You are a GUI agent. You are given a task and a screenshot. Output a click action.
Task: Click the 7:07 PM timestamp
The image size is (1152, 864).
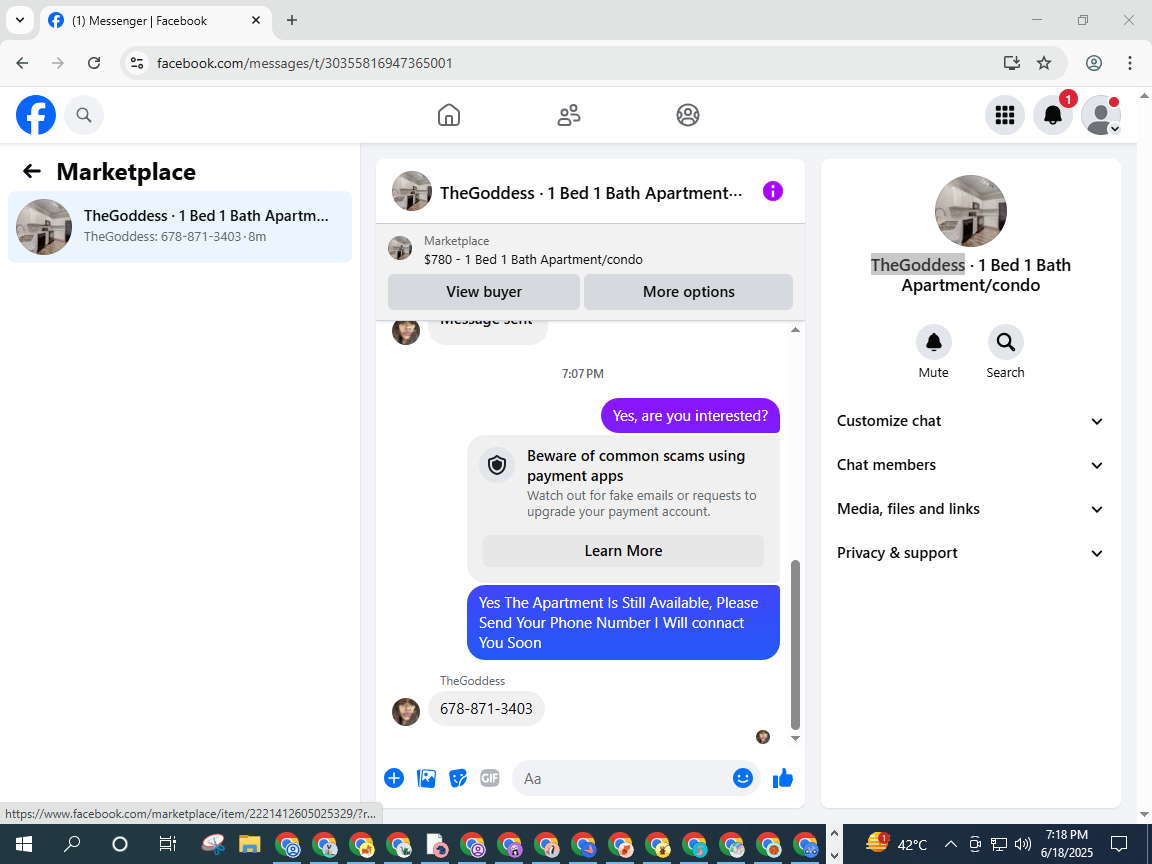583,374
